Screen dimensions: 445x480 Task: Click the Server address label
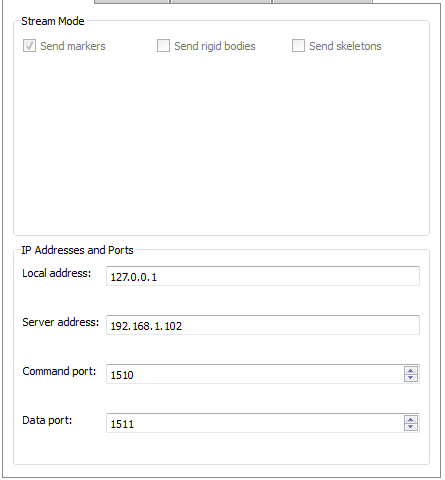pos(61,322)
